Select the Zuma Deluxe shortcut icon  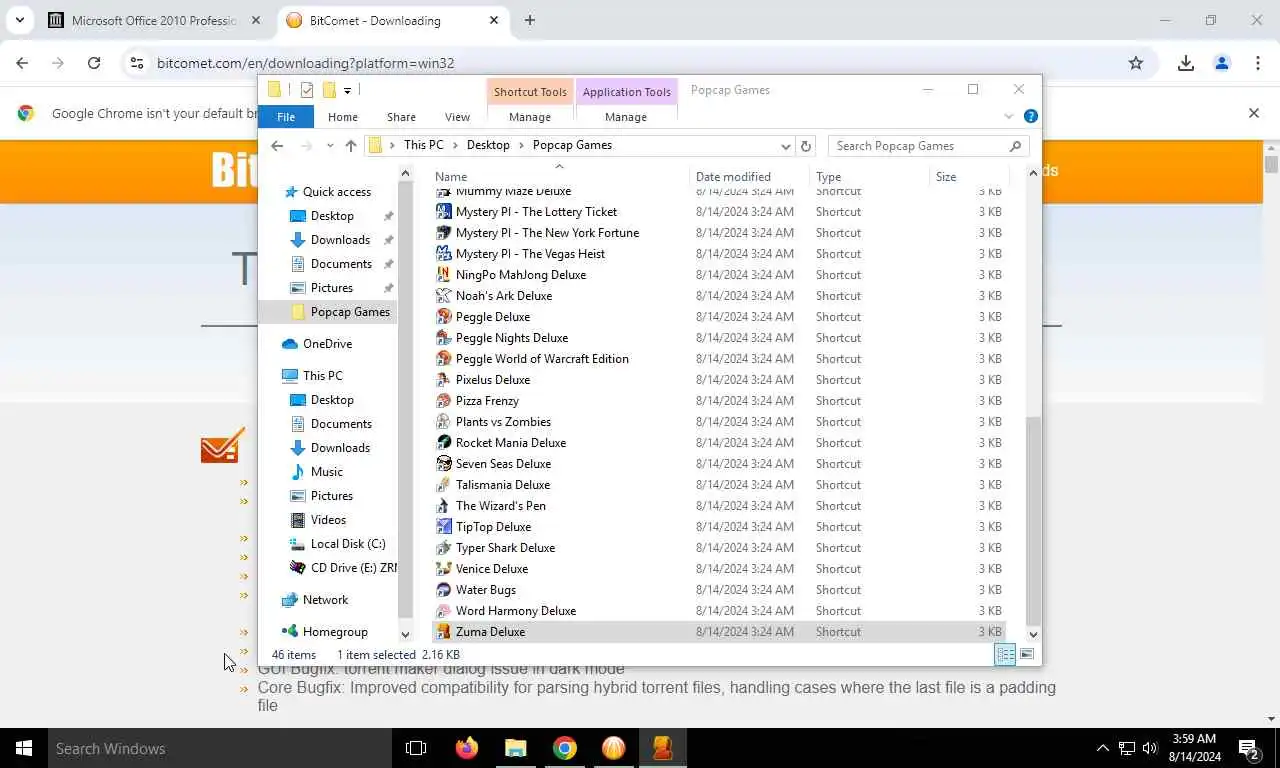click(444, 632)
